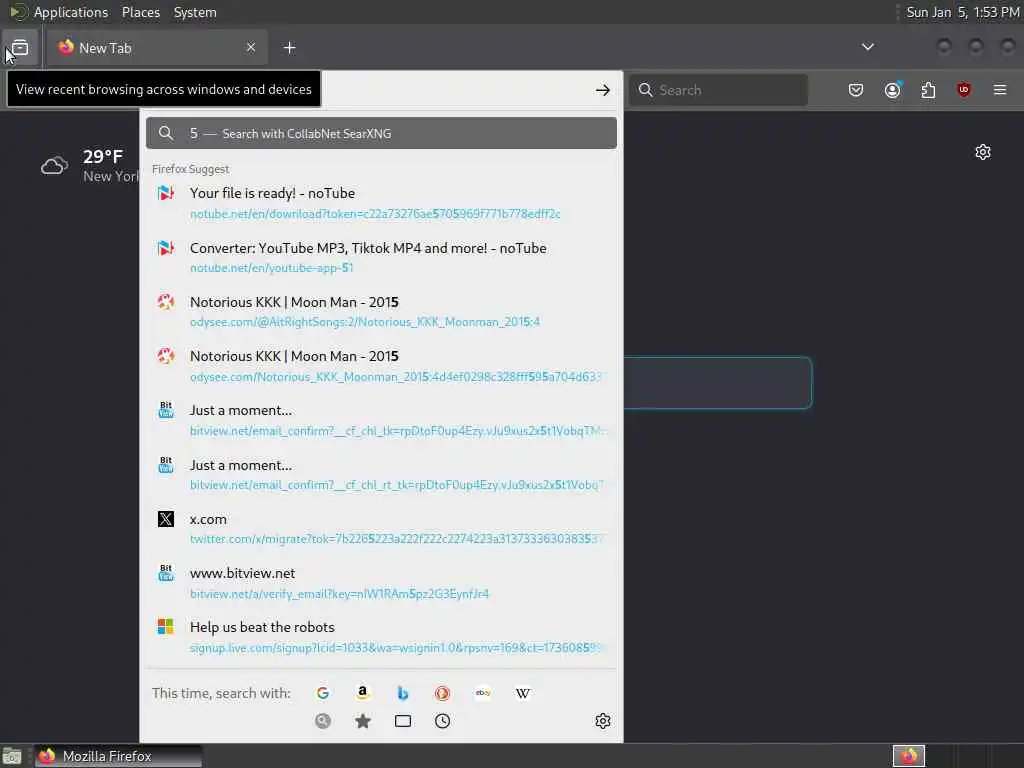Open a new tab with plus button
Screen dimensions: 1024x768
289,48
